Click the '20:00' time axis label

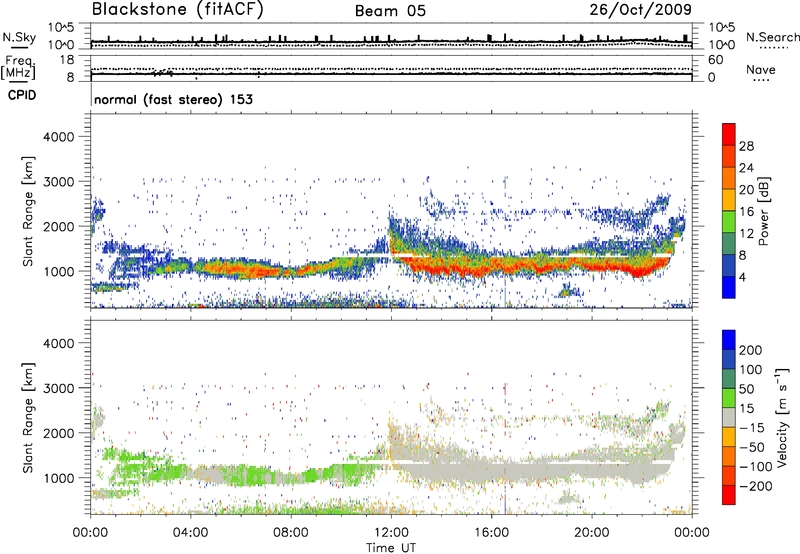(591, 533)
